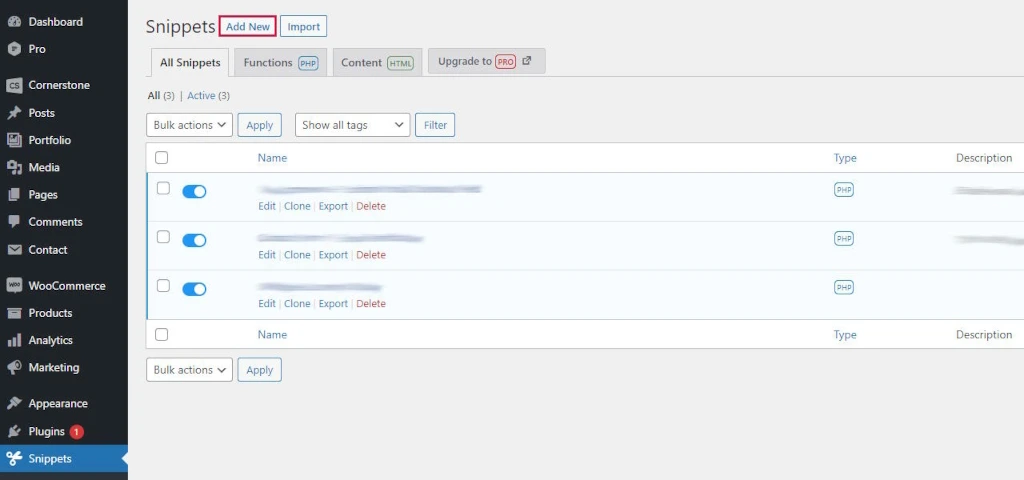The image size is (1024, 480).
Task: Click the WooCommerce logo icon
Action: pyautogui.click(x=14, y=285)
